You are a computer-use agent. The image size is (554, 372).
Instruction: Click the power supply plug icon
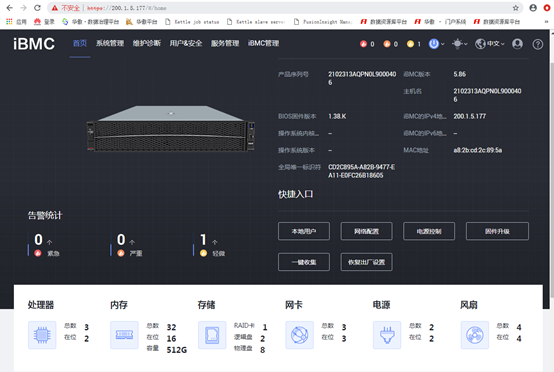pyautogui.click(x=387, y=335)
